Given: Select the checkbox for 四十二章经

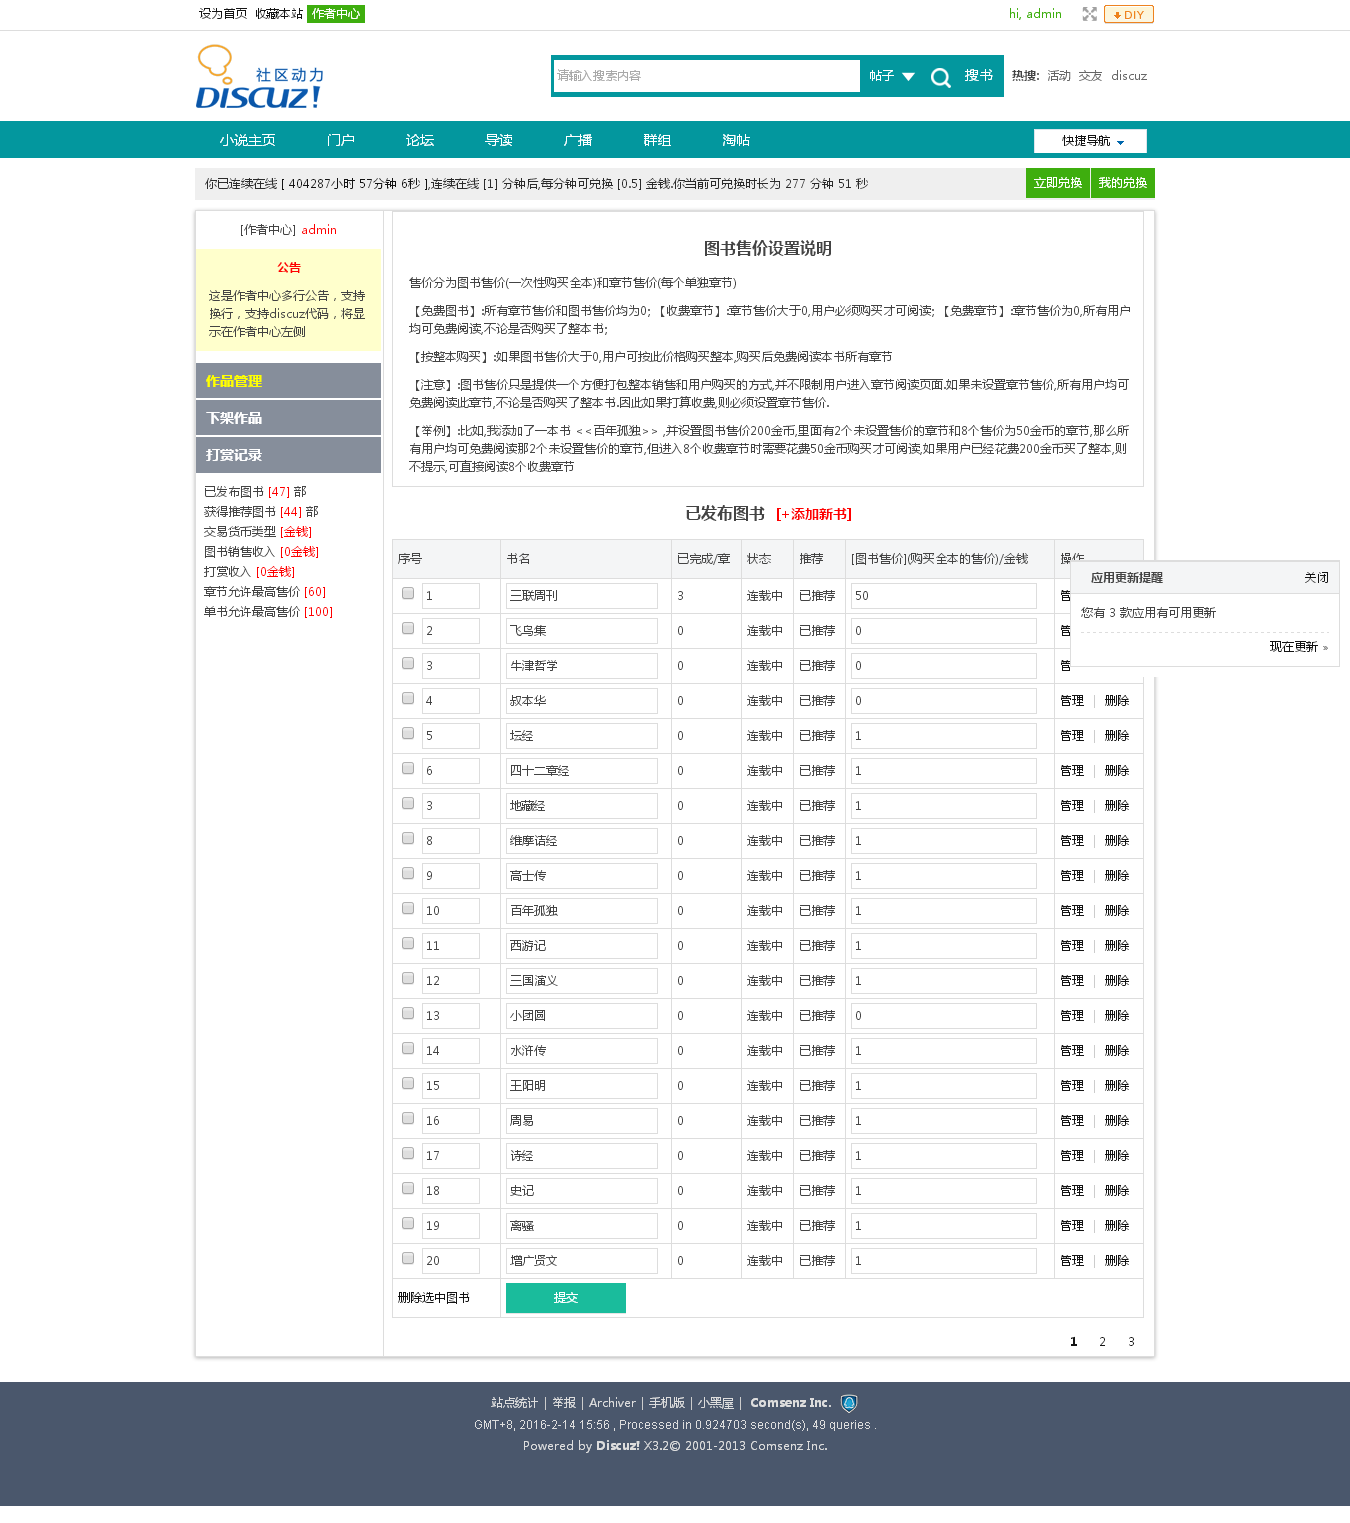Looking at the screenshot, I should 408,768.
